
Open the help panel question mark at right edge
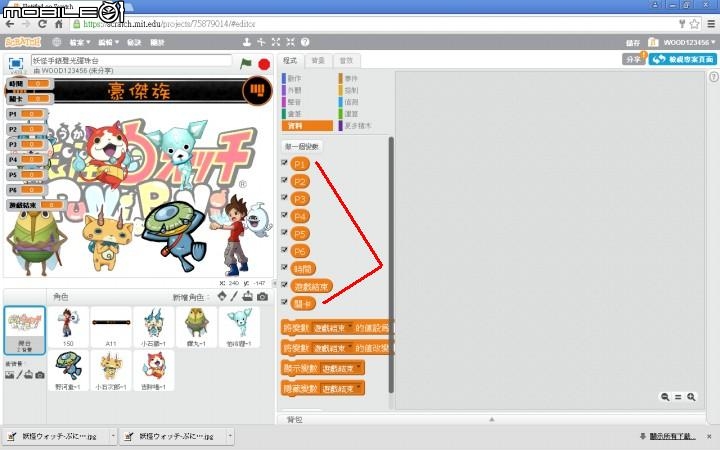714,77
